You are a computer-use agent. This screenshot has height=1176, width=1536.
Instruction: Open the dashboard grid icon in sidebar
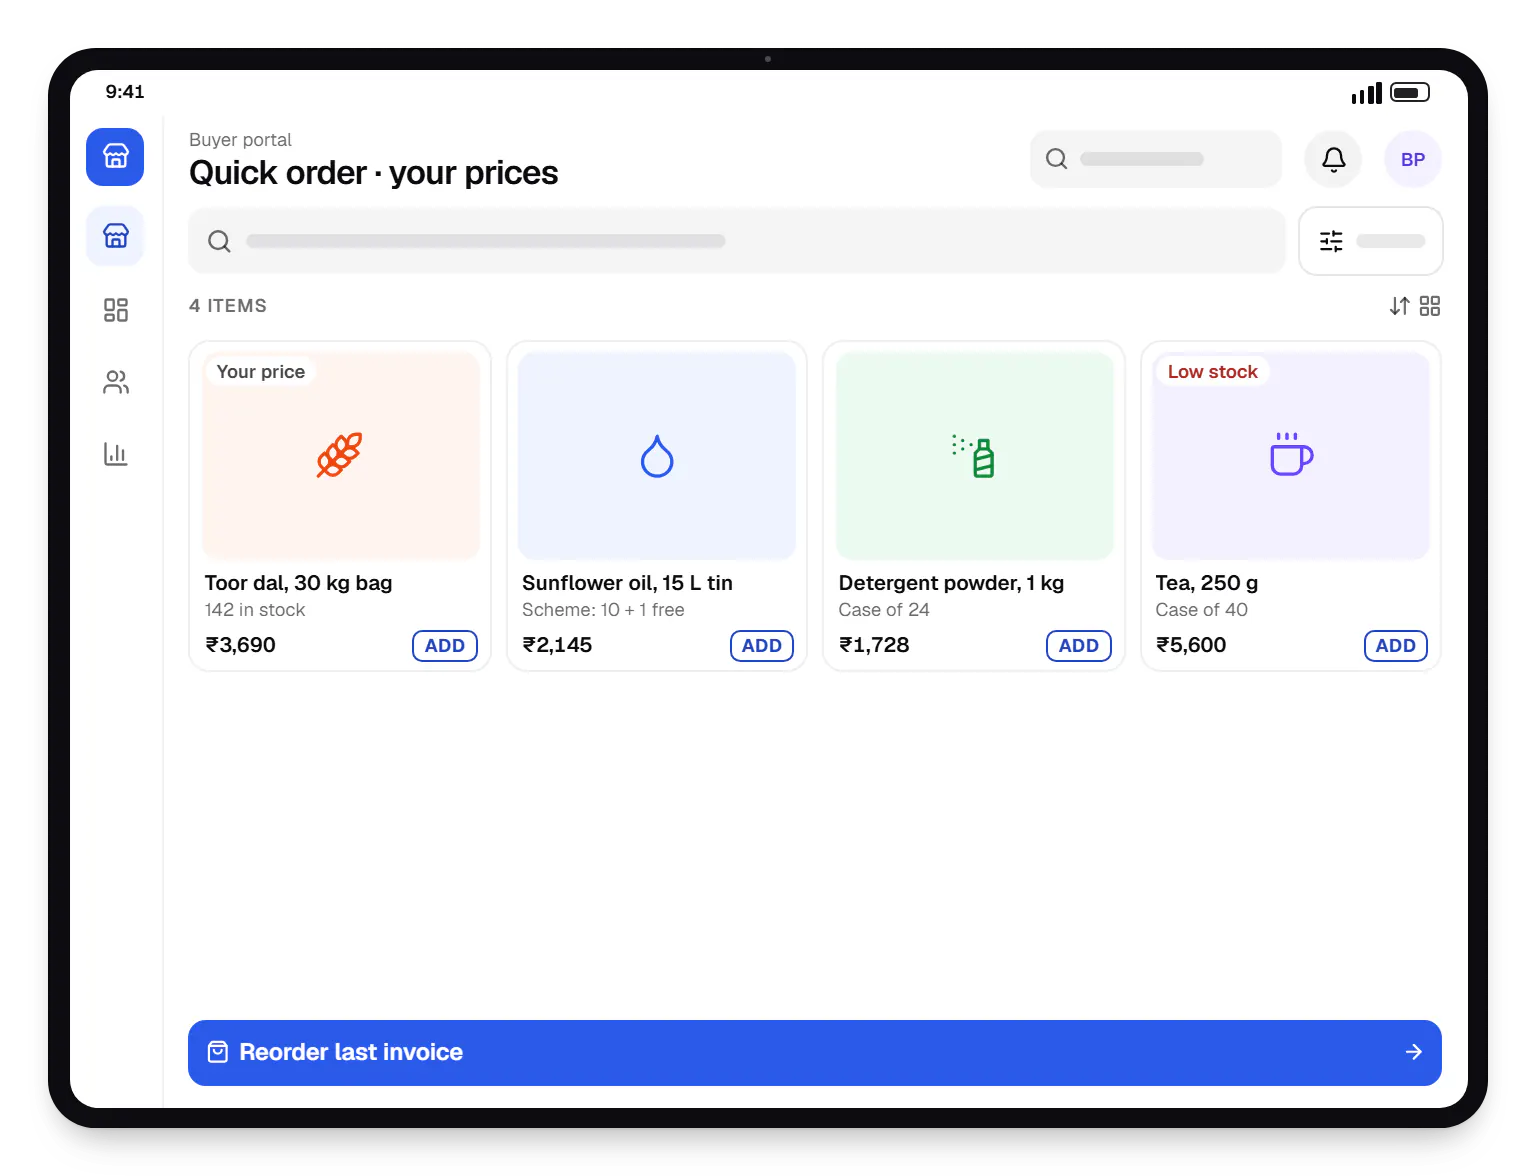(x=116, y=310)
